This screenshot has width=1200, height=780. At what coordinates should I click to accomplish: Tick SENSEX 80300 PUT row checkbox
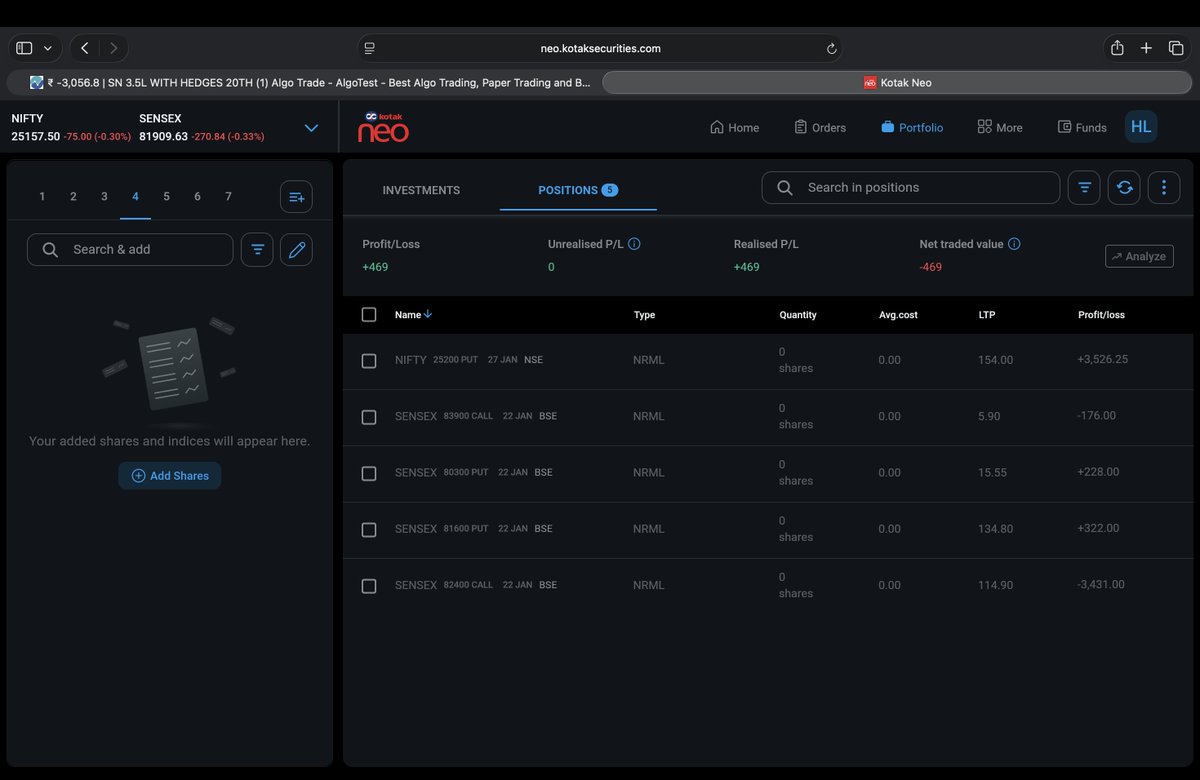(369, 473)
